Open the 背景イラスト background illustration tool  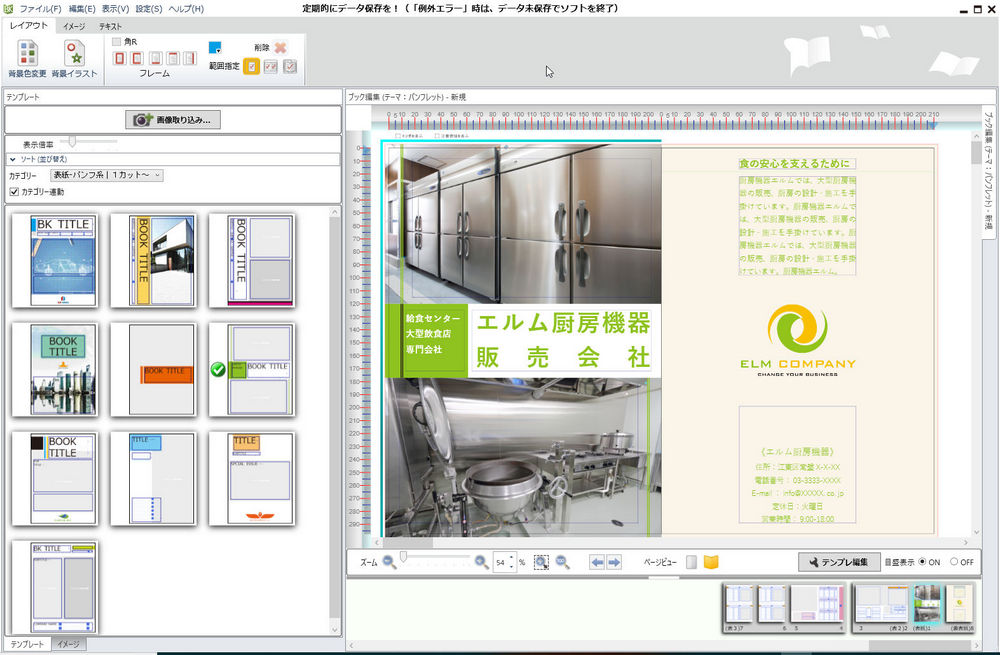75,55
